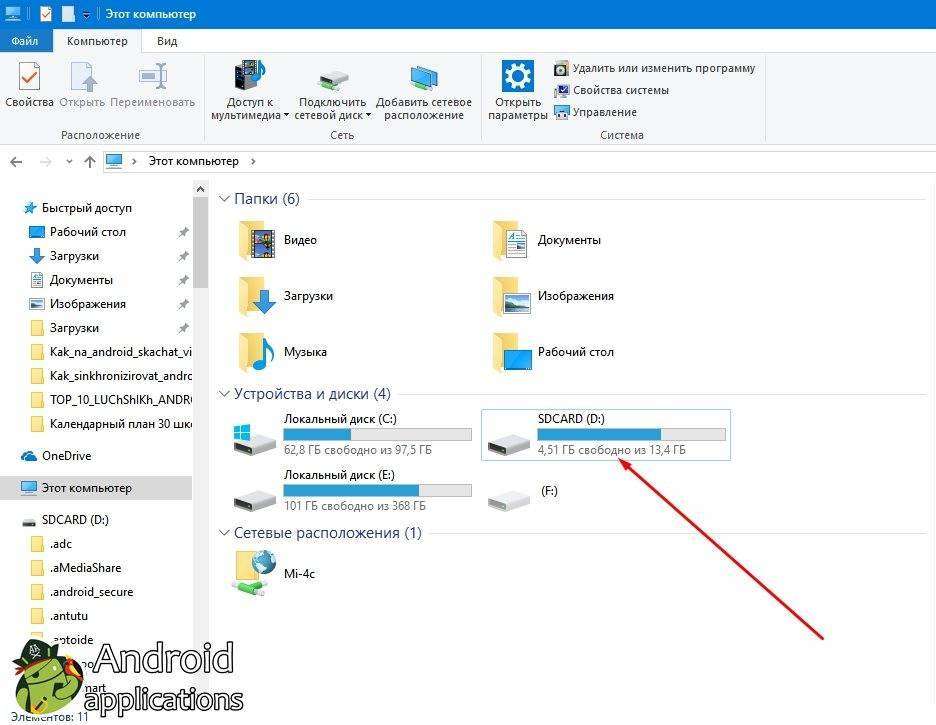Open settings via Открыть параметры
Screen dimensions: 936x725
[x=518, y=91]
